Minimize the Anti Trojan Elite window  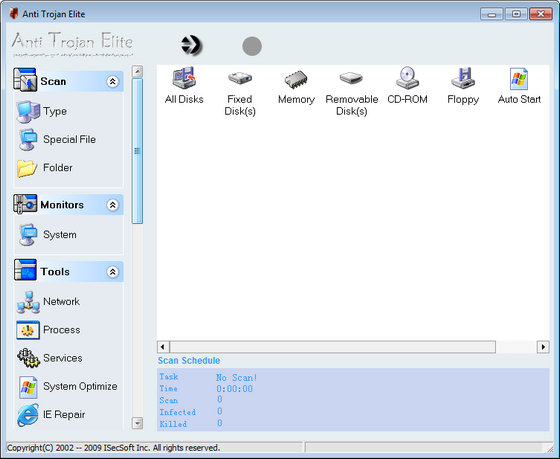click(492, 14)
